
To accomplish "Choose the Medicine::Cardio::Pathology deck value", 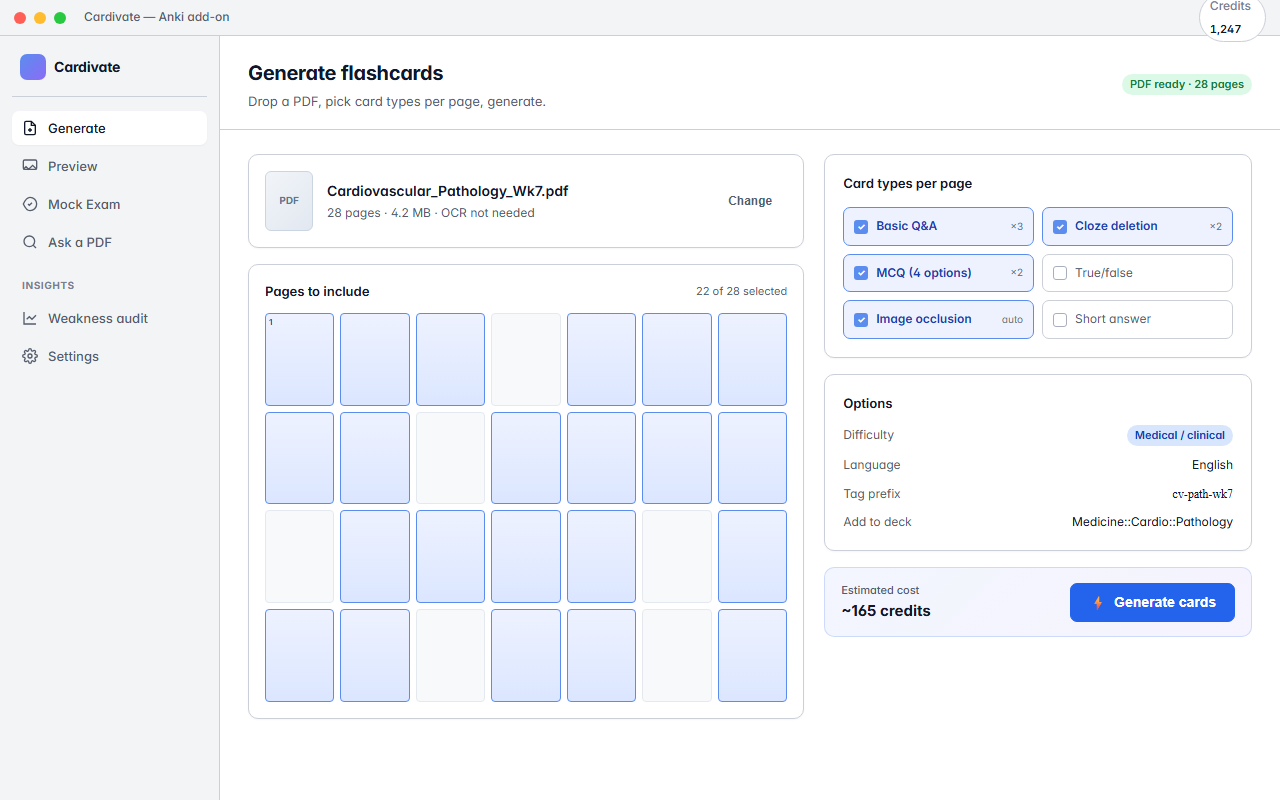I will 1152,522.
